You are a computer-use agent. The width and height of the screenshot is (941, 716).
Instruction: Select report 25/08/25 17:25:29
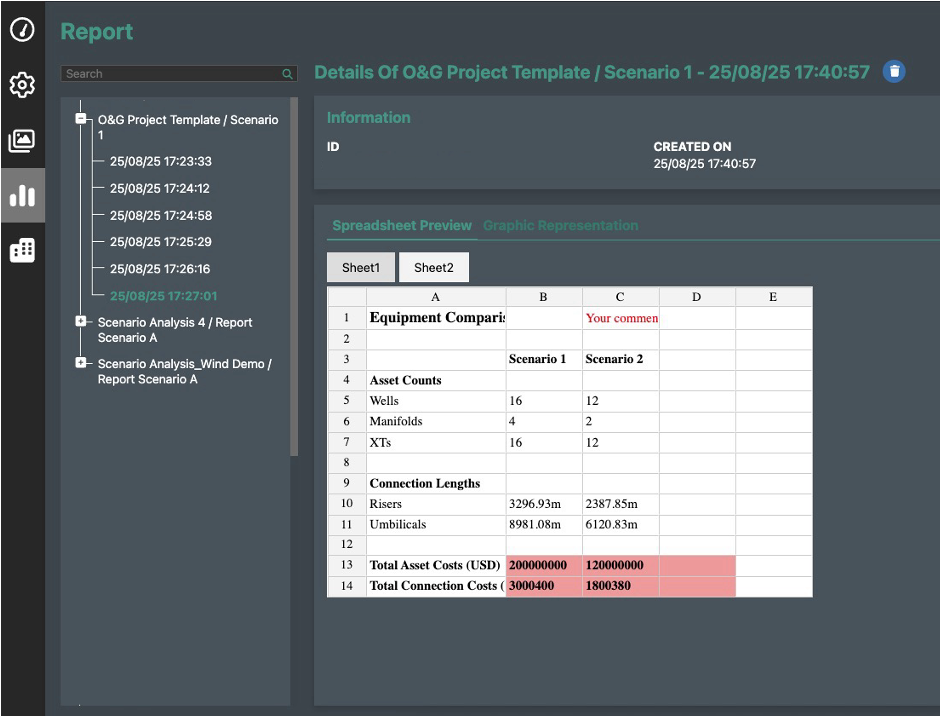[161, 242]
